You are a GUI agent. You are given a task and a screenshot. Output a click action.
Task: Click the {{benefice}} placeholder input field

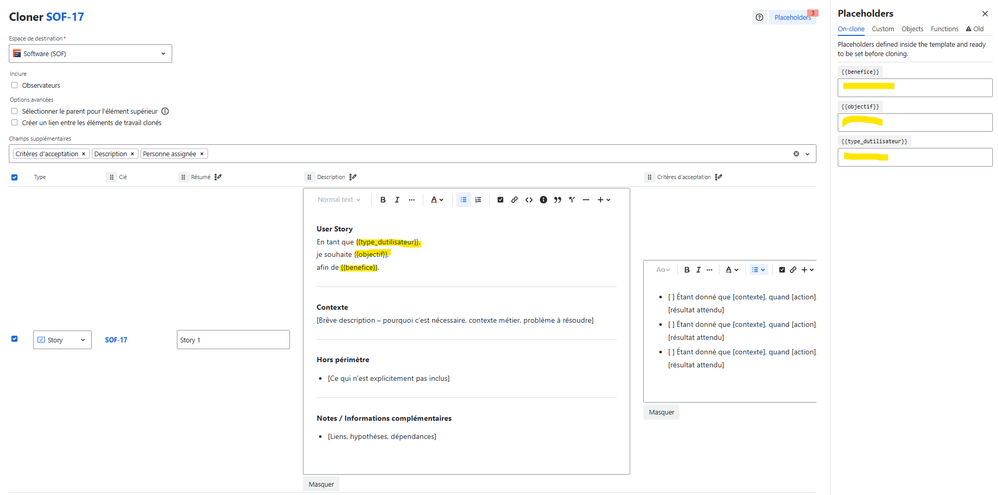[915, 88]
